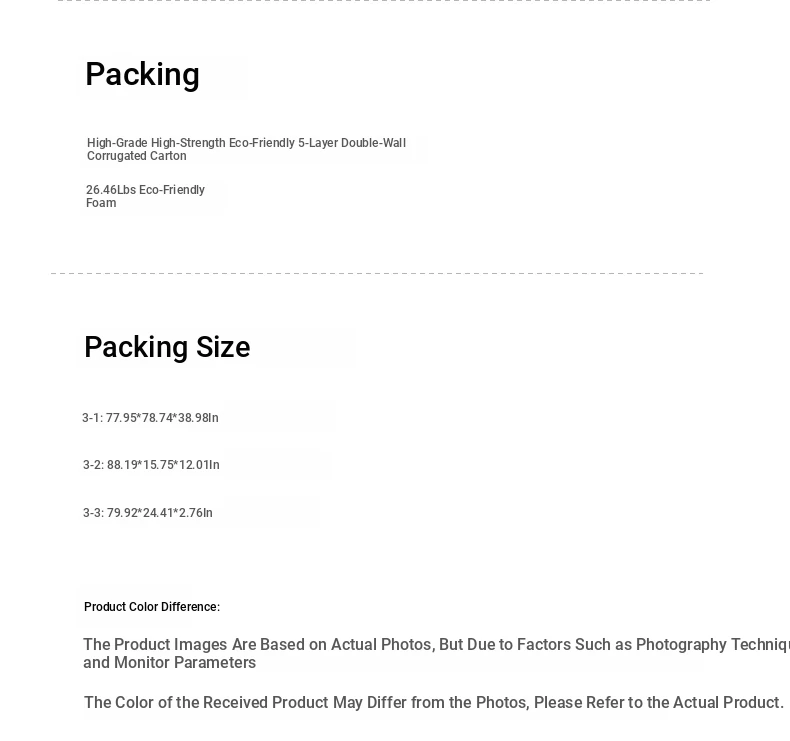Viewport: 790px width, 741px height.
Task: Click the '88.19*15.75*12.01In' dimensions
Action: point(163,464)
